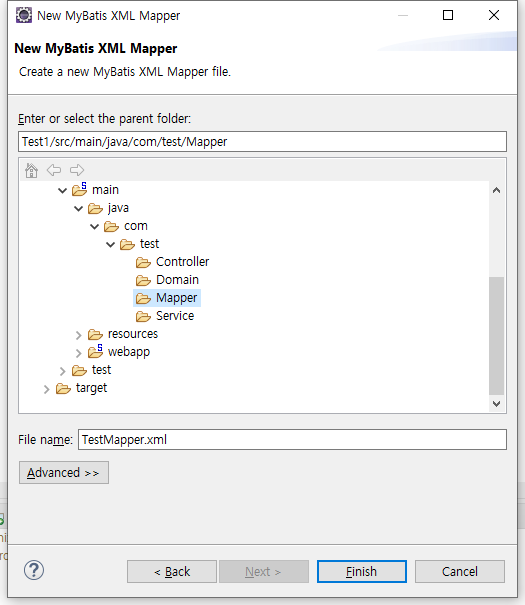Maximize the New MyBatis XML Mapper dialog
The height and width of the screenshot is (605, 525).
tap(448, 15)
